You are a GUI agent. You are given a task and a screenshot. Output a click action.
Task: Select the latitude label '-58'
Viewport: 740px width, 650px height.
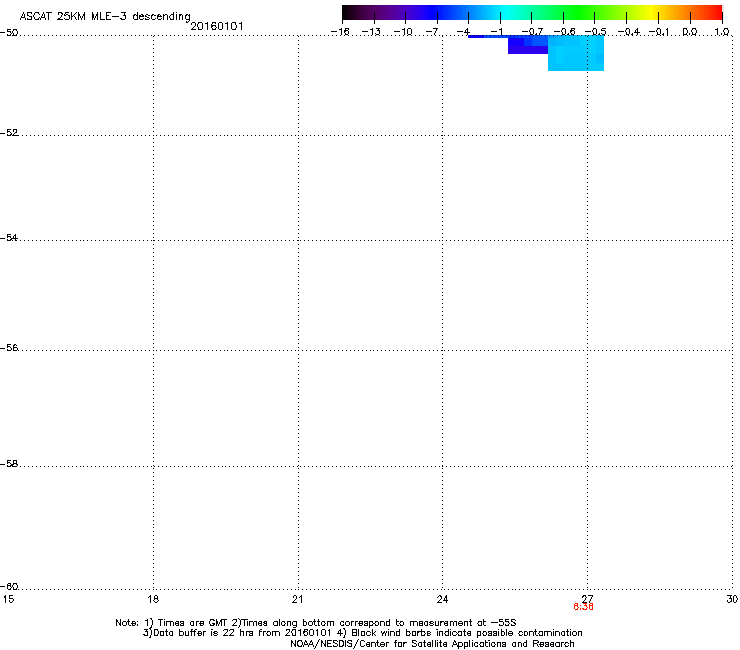9,464
